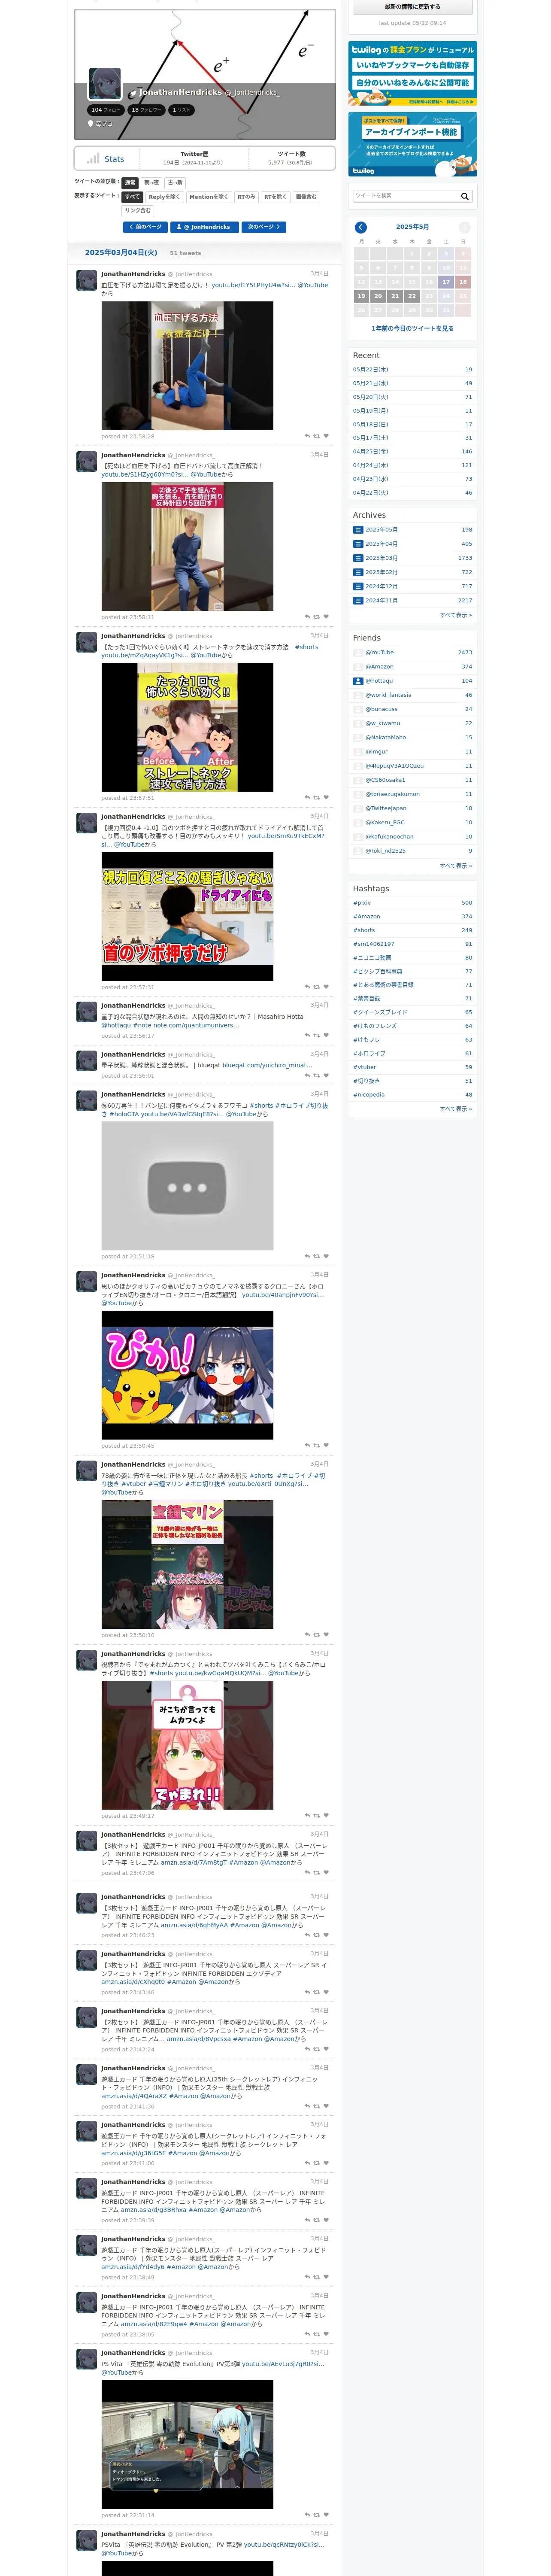This screenshot has height=2576, width=551.
Task: Select calendar day 18
Action: point(463,282)
